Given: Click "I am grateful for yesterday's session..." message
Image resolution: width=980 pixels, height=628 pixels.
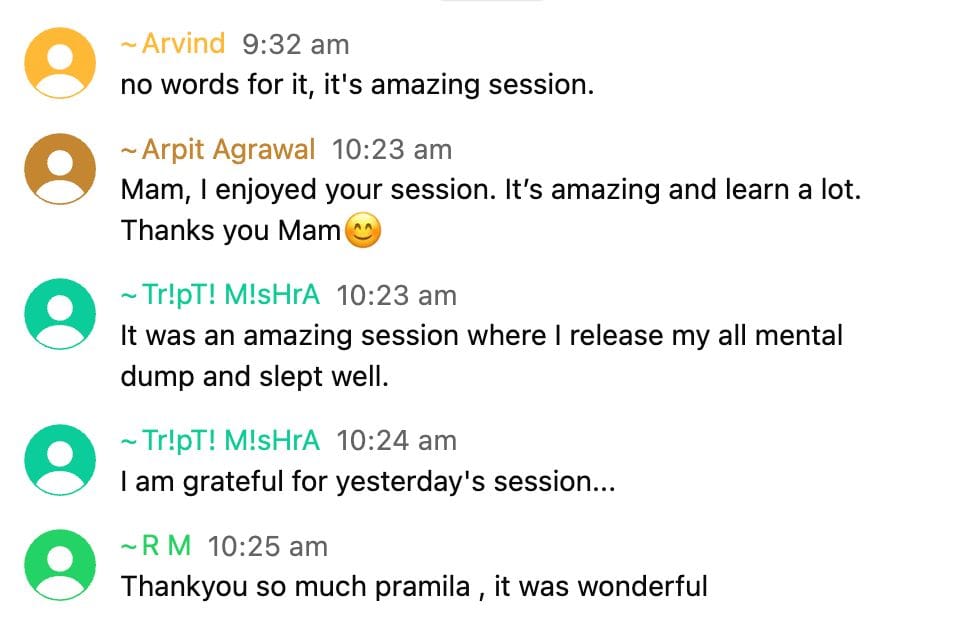Looking at the screenshot, I should [367, 481].
